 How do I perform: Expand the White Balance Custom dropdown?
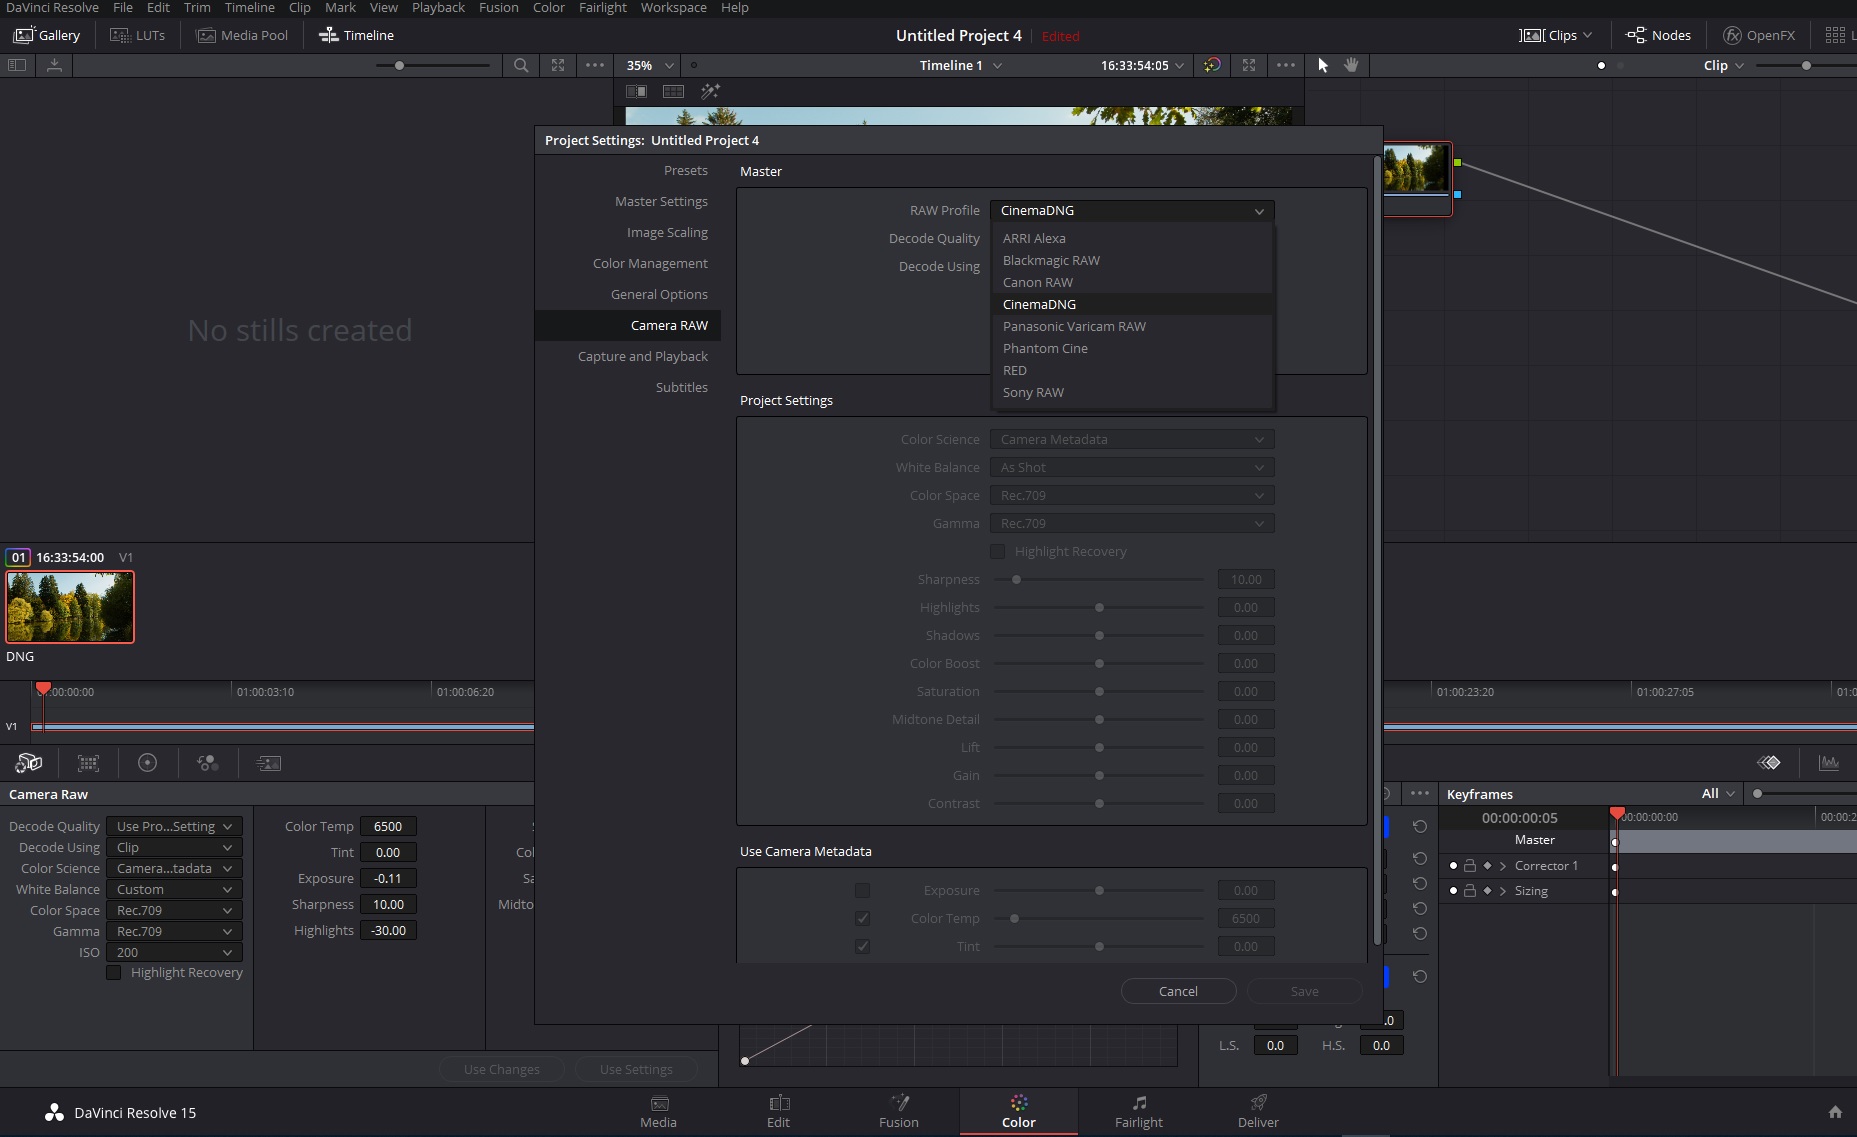[x=174, y=889]
